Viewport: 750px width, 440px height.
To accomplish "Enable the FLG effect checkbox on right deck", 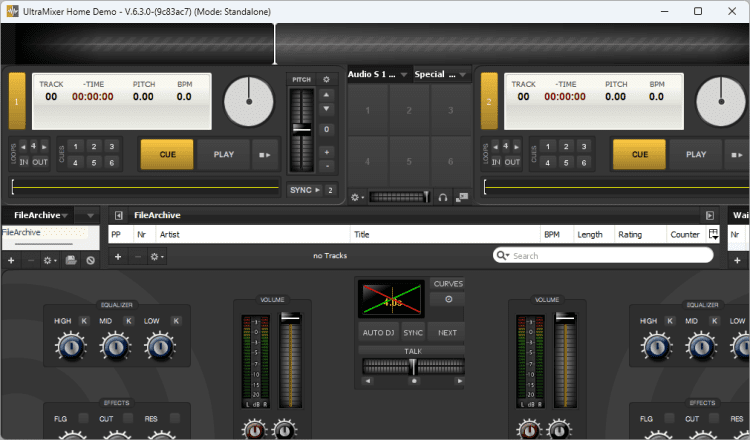I will [670, 418].
